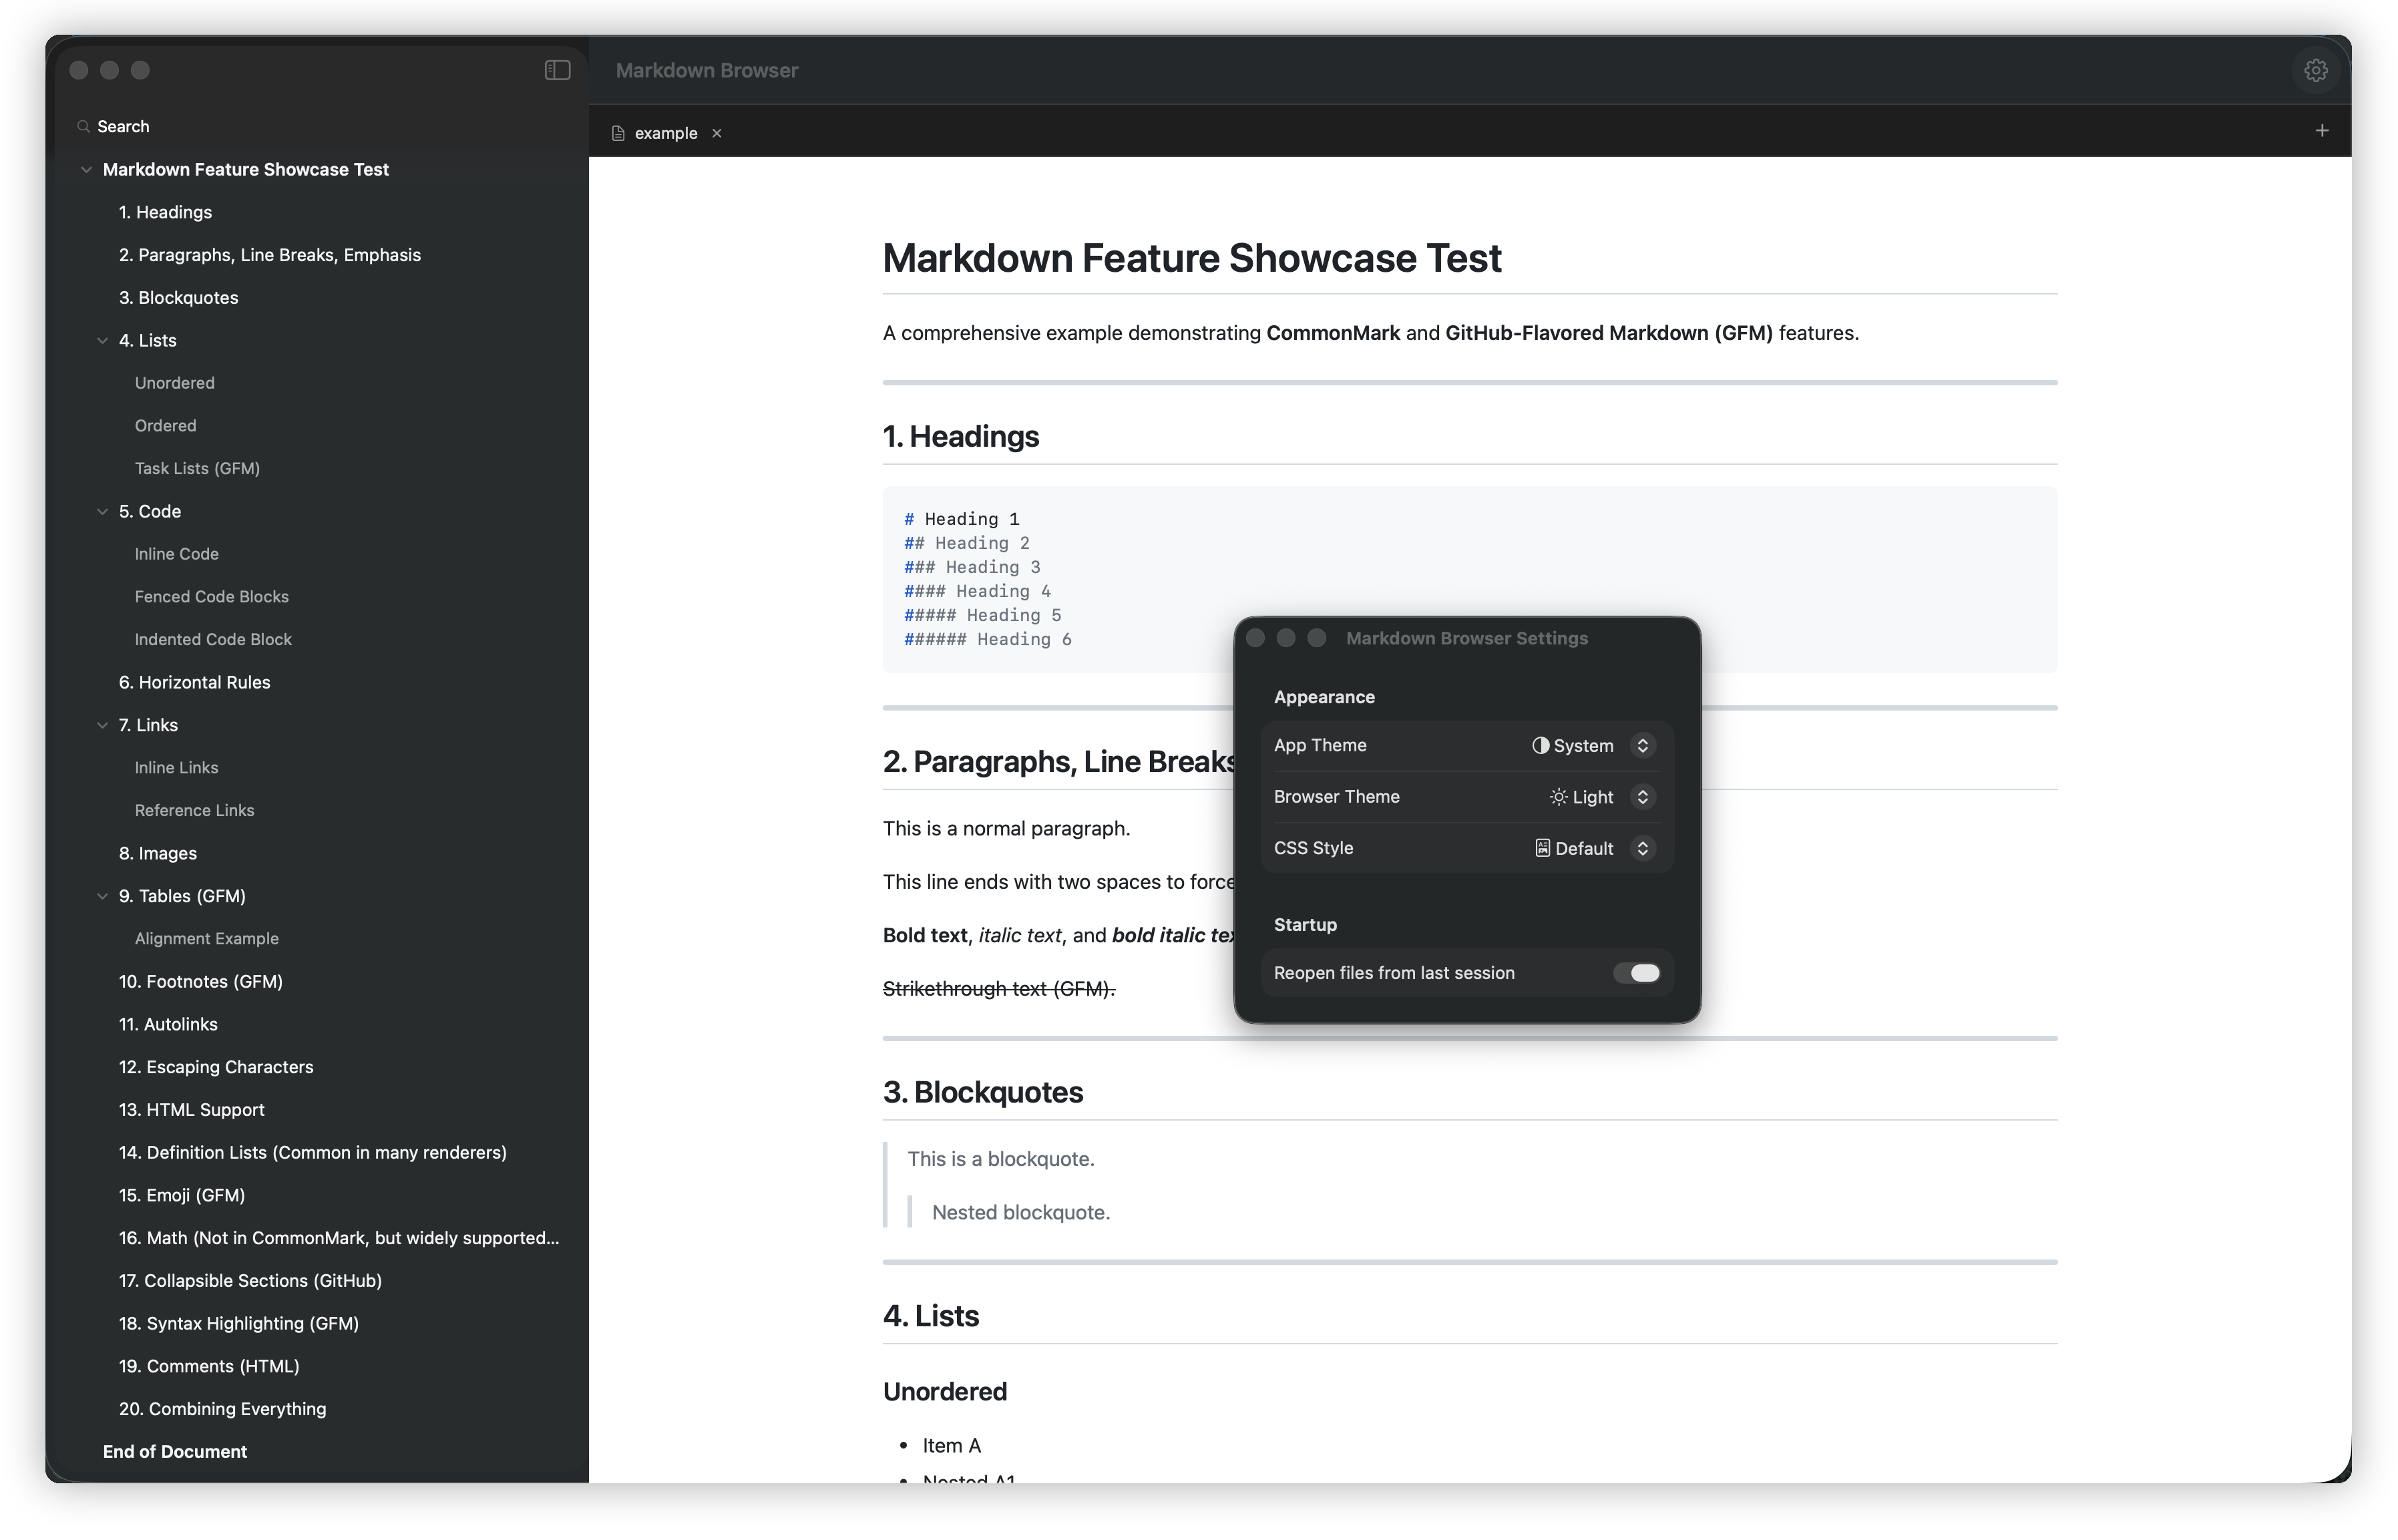2398x1540 pixels.
Task: Select Task Lists (GFM) in the sidebar
Action: (x=197, y=468)
